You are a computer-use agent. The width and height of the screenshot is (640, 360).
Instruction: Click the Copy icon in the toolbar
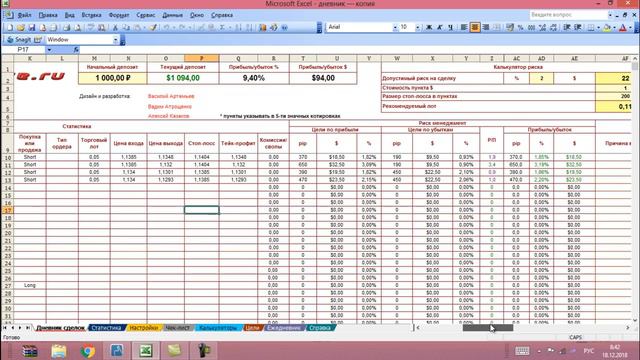tap(126, 27)
